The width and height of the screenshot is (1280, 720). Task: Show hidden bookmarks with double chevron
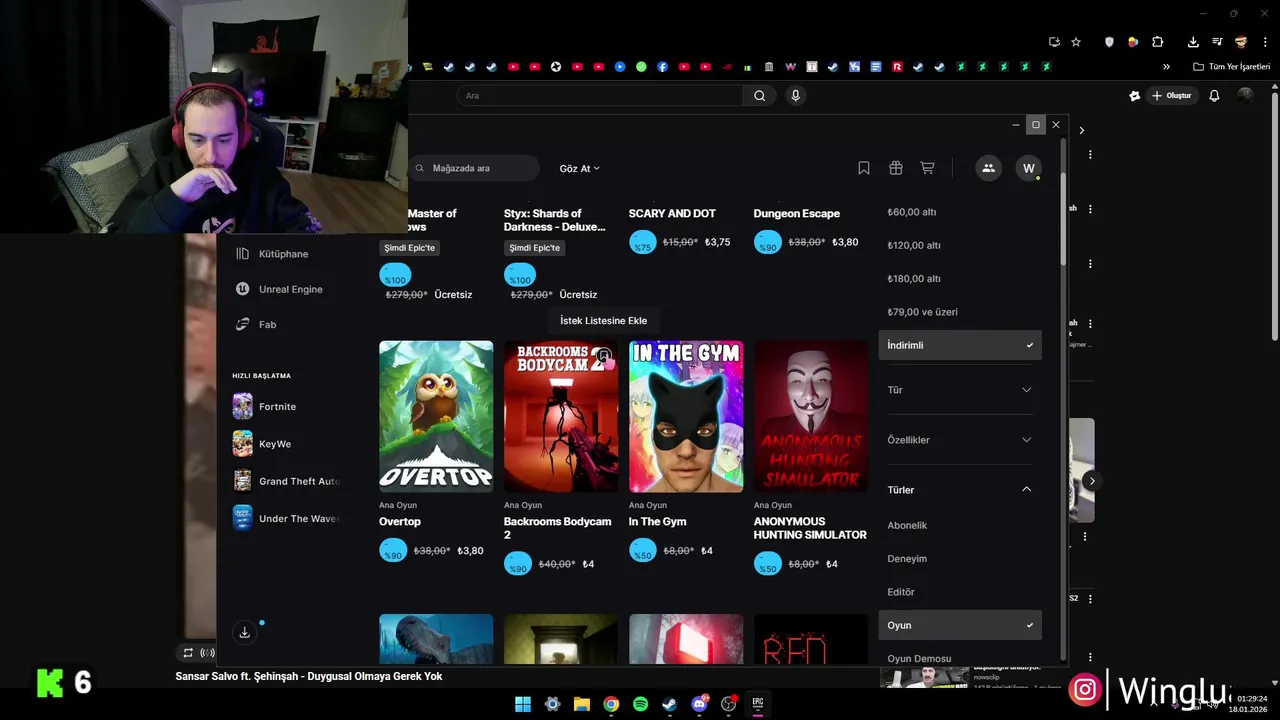pos(1166,67)
